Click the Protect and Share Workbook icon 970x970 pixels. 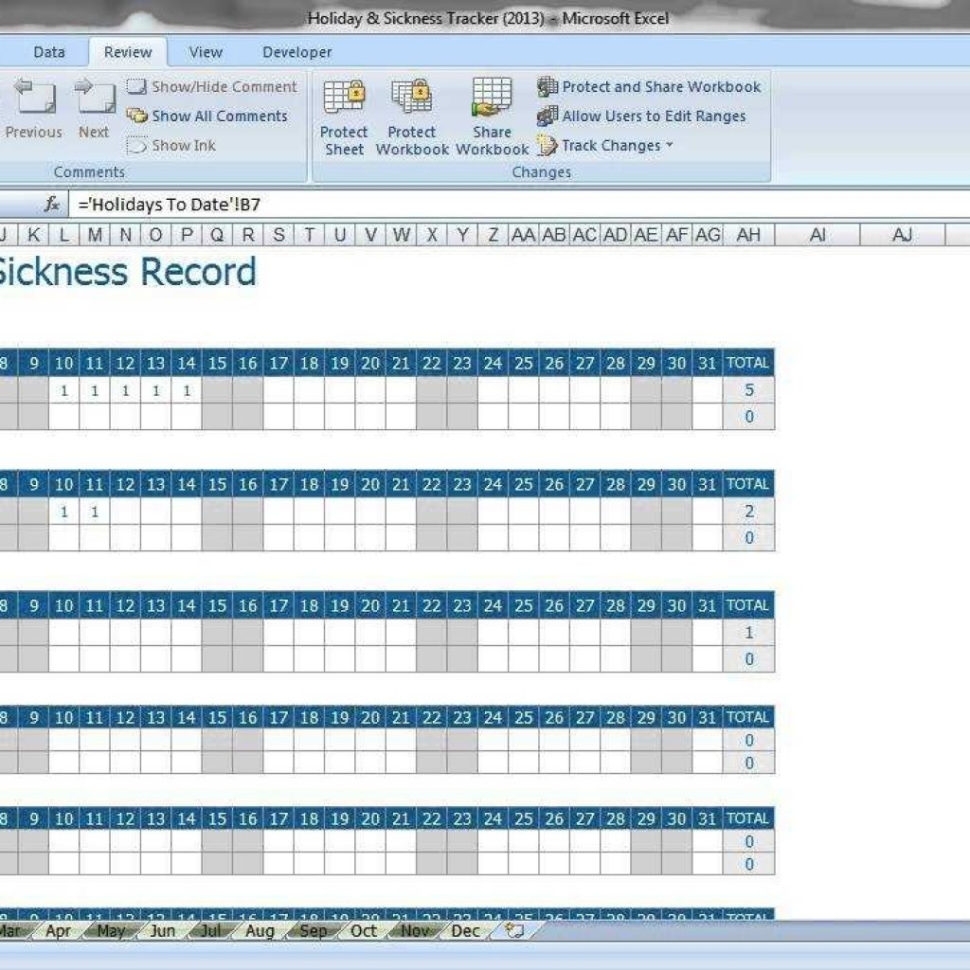(x=649, y=87)
